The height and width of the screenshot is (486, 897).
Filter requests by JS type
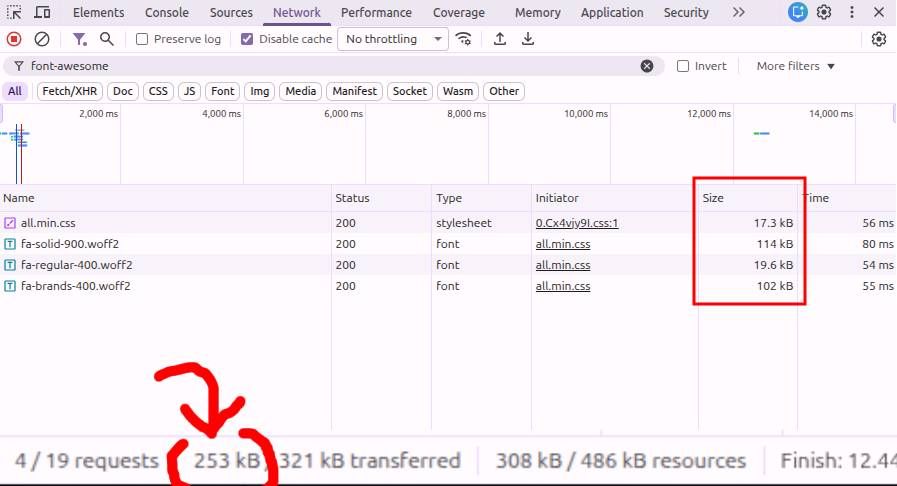pyautogui.click(x=189, y=91)
